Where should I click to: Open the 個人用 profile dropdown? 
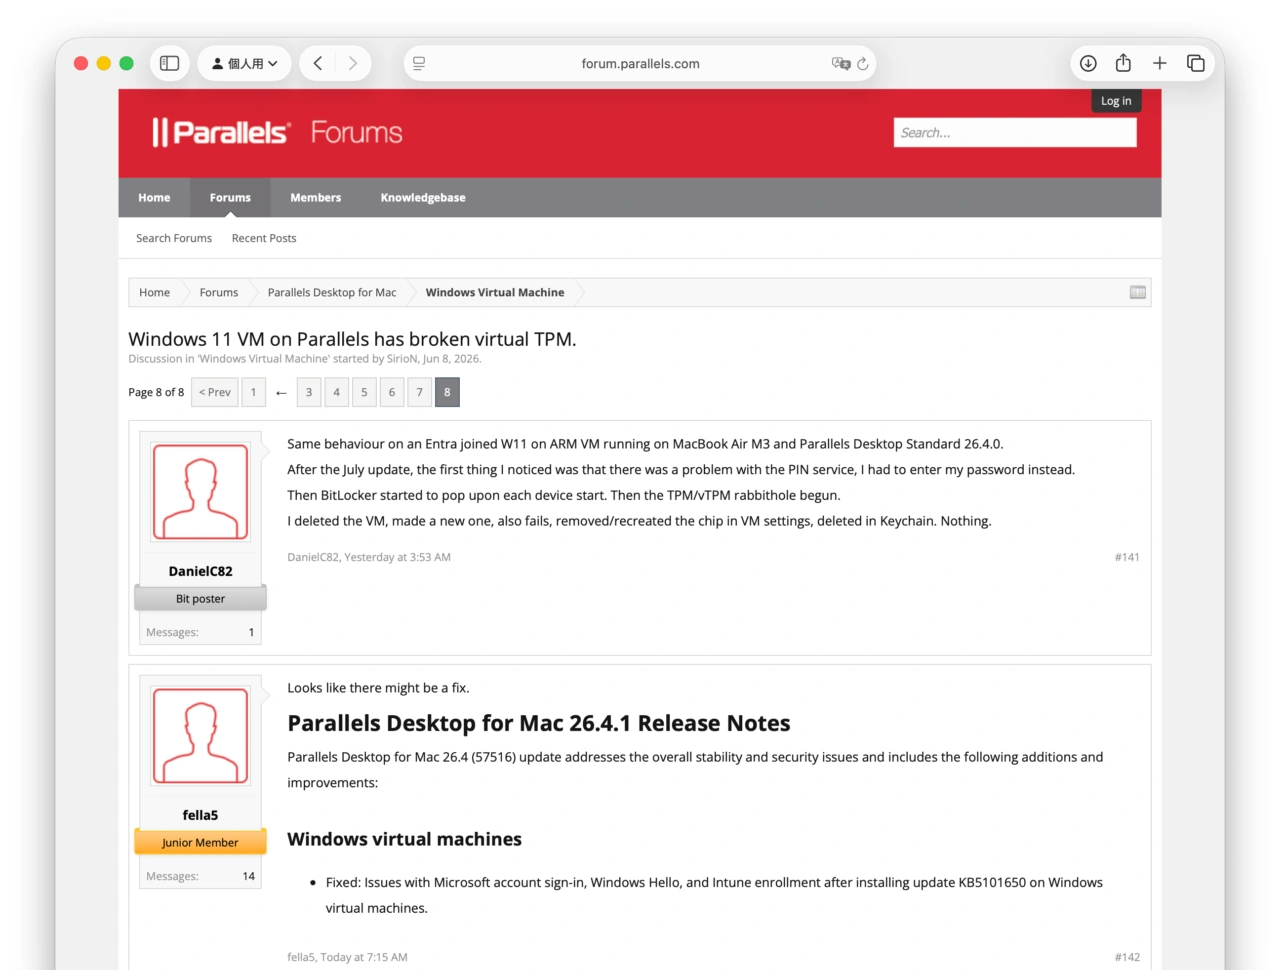point(244,63)
